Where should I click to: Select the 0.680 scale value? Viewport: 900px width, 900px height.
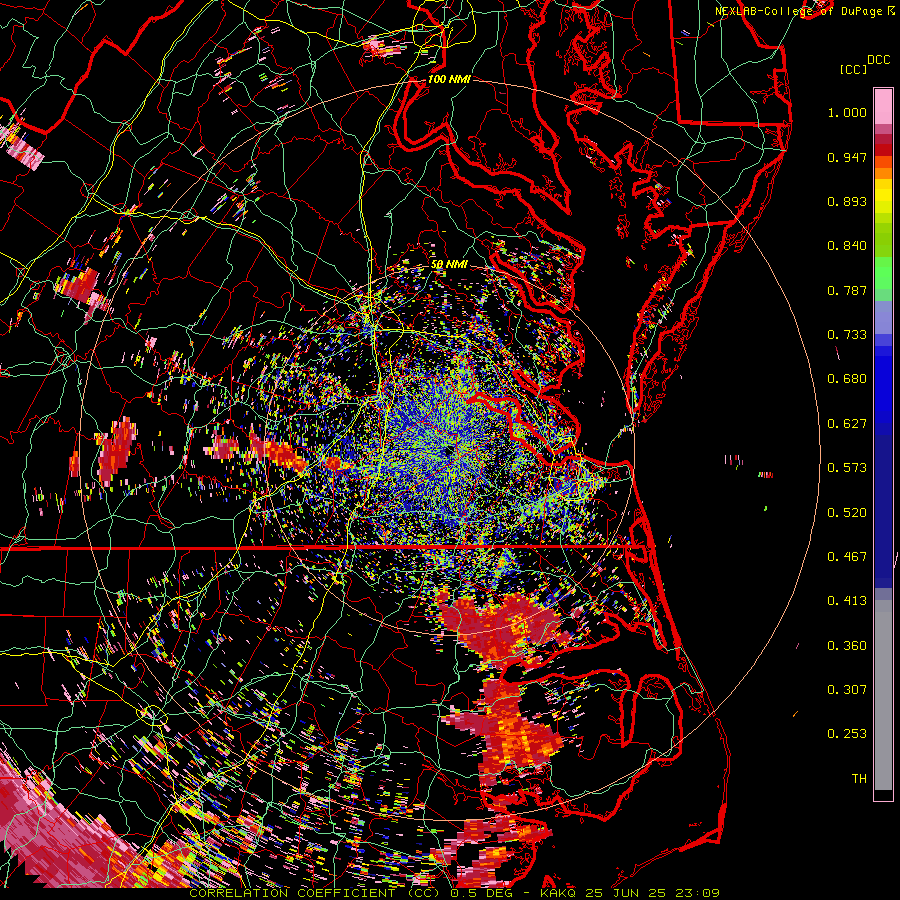(847, 379)
